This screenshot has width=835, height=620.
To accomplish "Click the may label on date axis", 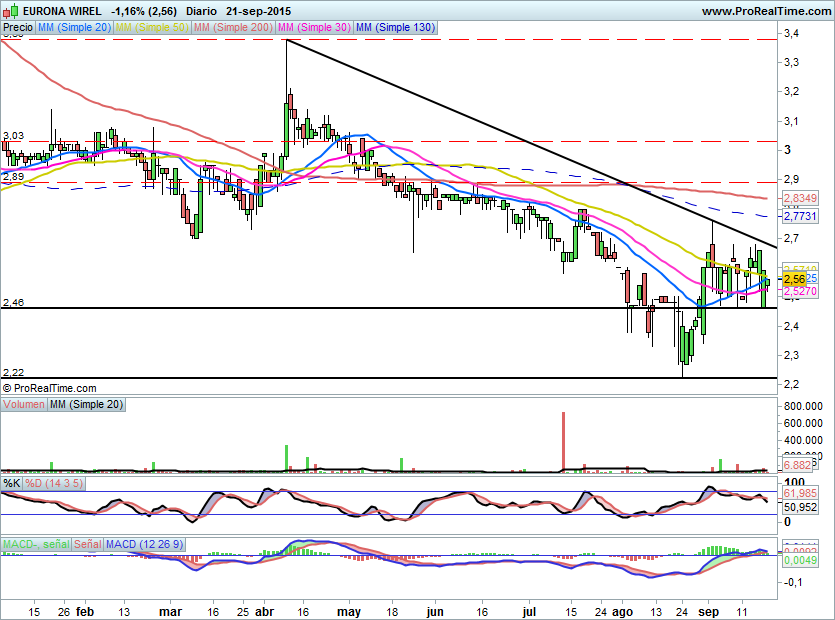I will coord(349,612).
